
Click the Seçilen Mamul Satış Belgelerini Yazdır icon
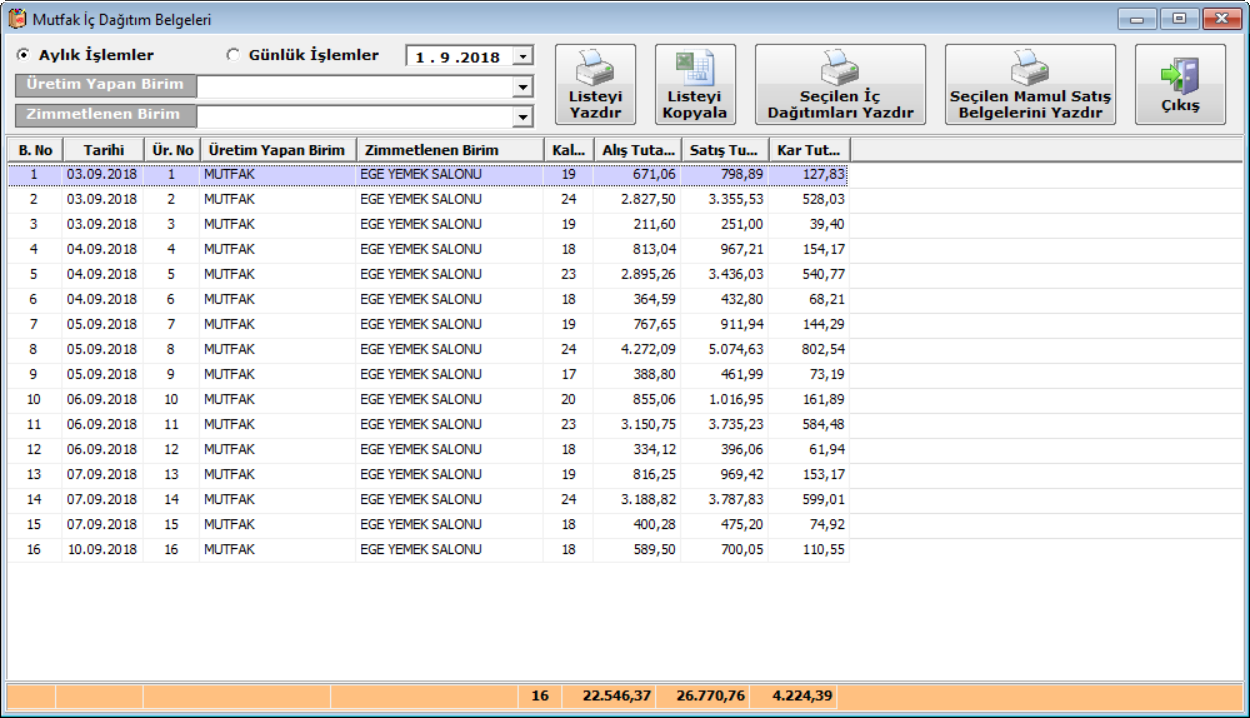(1029, 69)
